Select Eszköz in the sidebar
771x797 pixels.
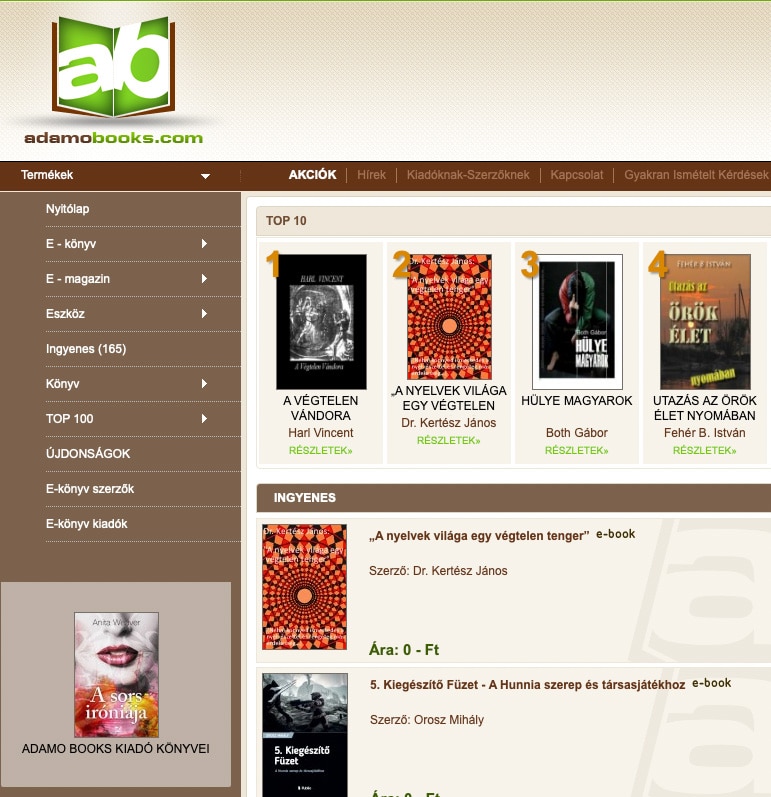65,314
